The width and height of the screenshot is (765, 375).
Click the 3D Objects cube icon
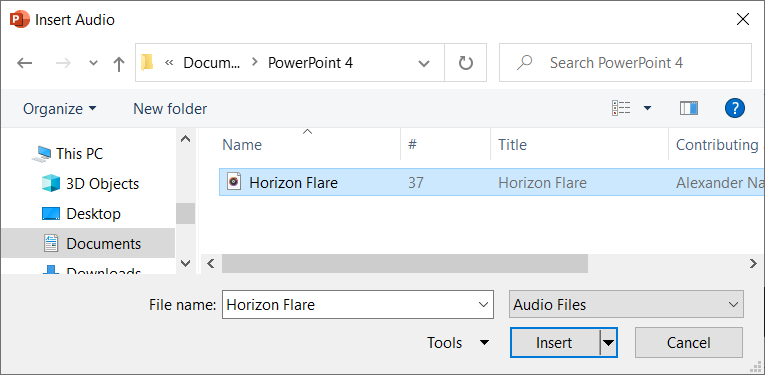tap(50, 183)
